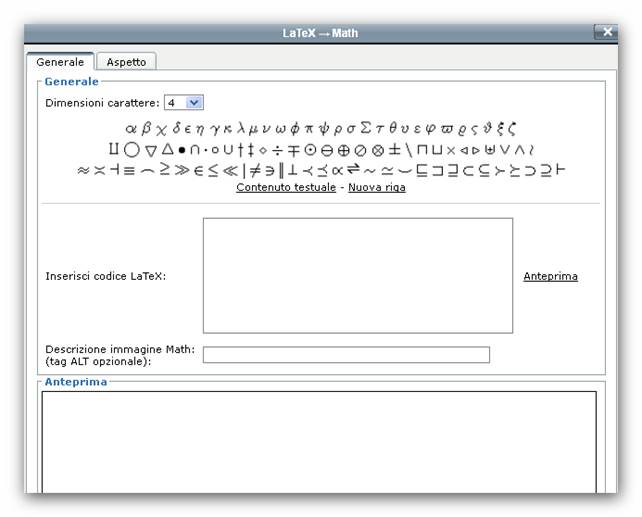
Task: Insert the chi χ symbol
Action: tap(161, 130)
